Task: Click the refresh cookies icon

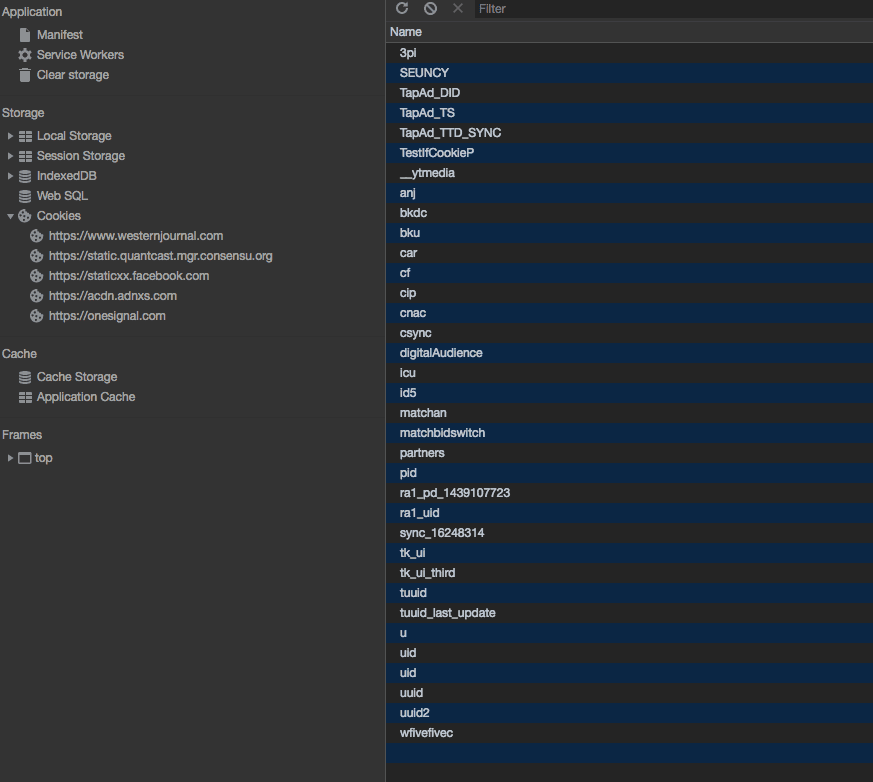Action: click(x=402, y=8)
